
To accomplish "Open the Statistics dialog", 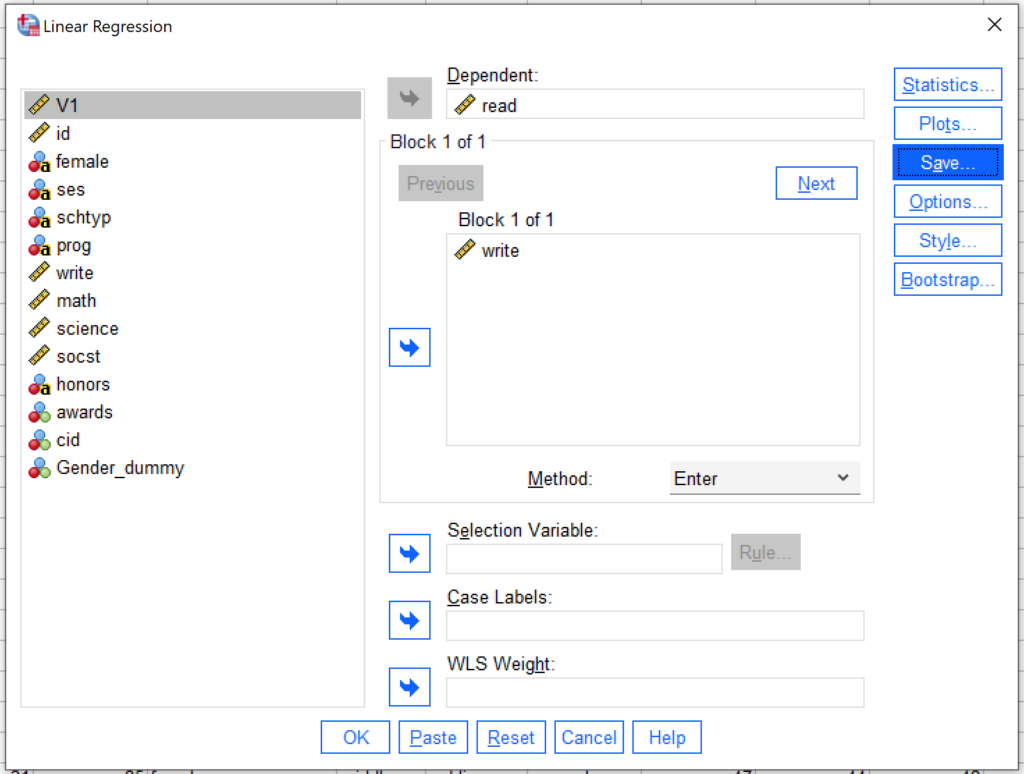I will pyautogui.click(x=947, y=84).
